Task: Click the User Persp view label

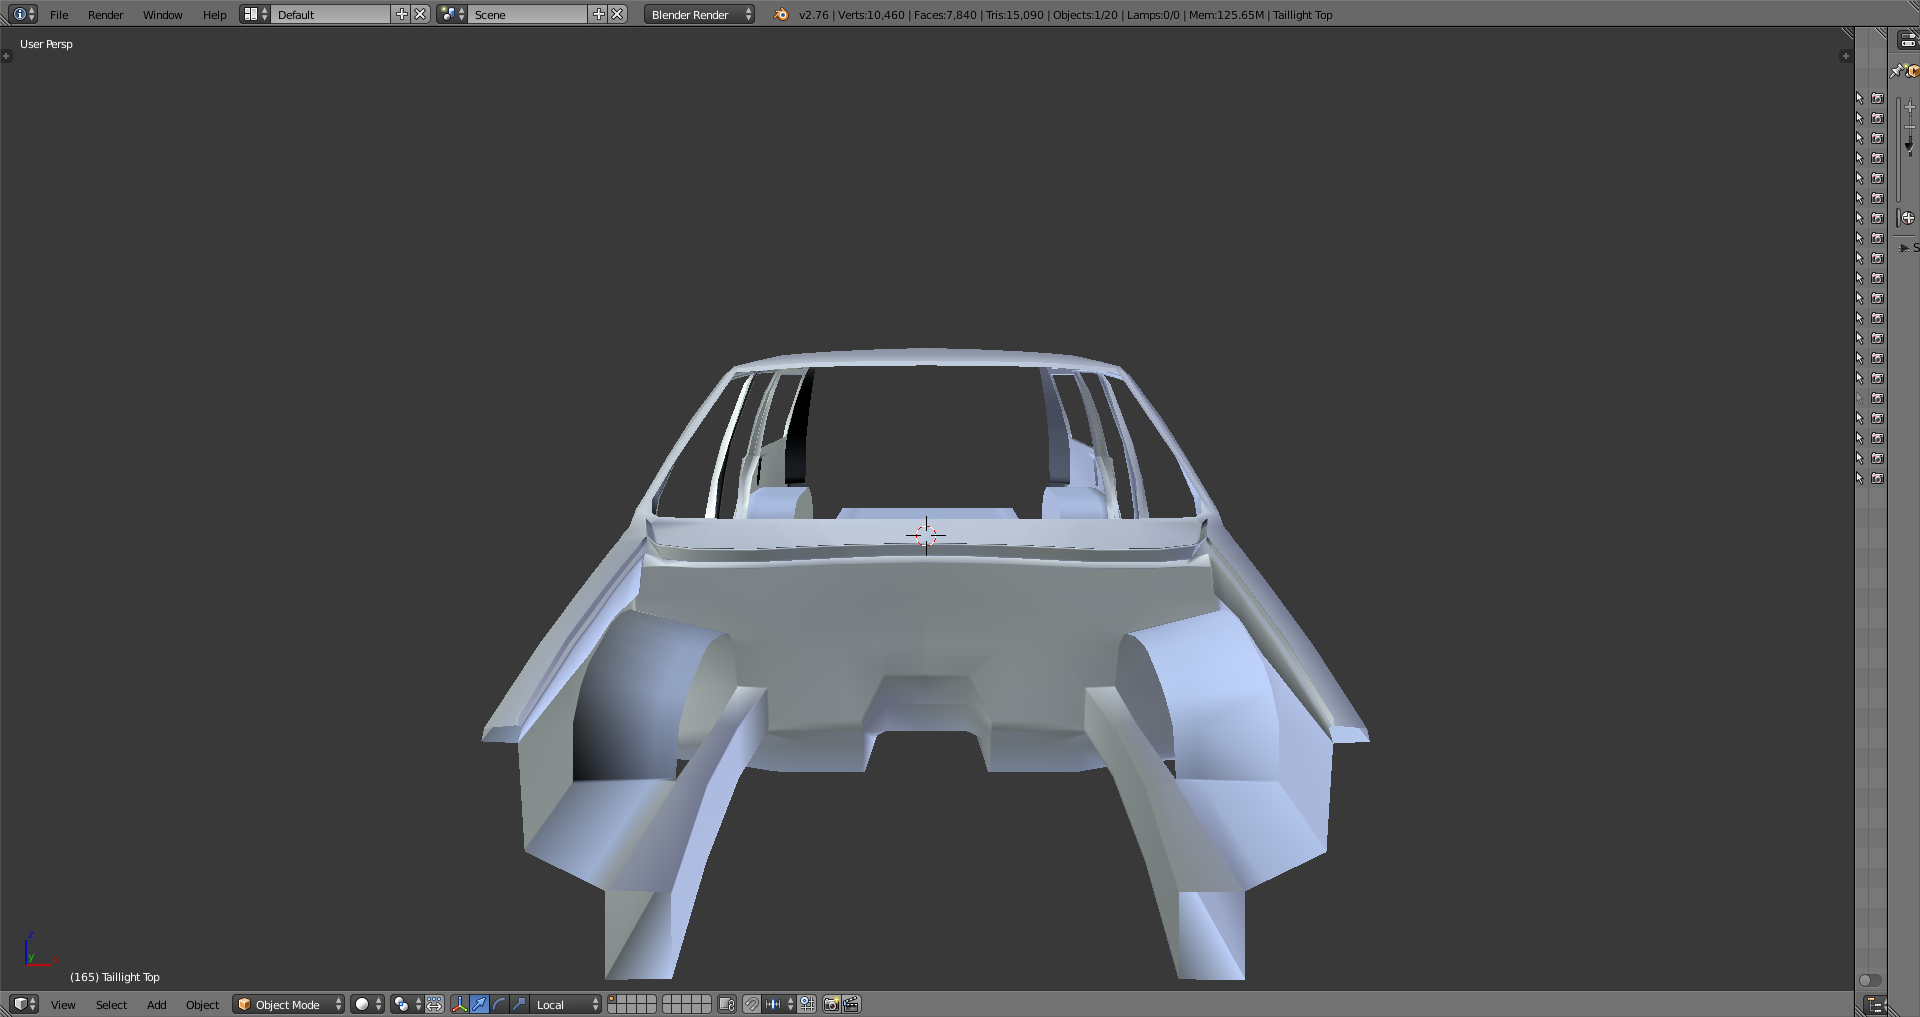Action: (x=46, y=44)
